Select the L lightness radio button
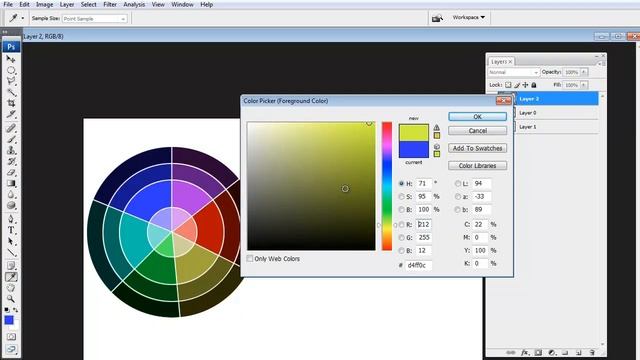Screen dimensions: 640x360 (x=458, y=184)
